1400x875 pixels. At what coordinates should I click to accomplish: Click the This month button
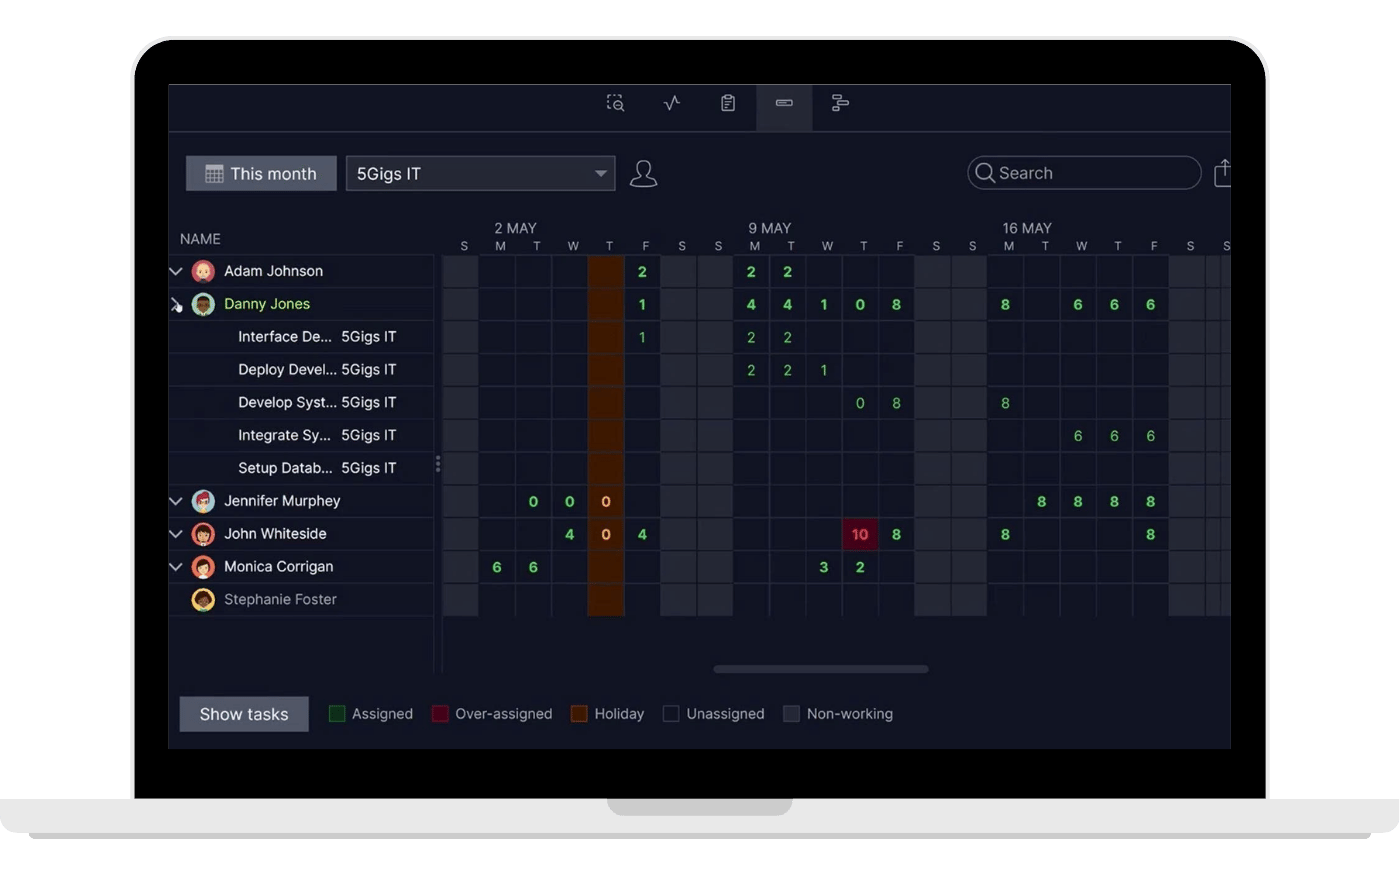[x=260, y=173]
